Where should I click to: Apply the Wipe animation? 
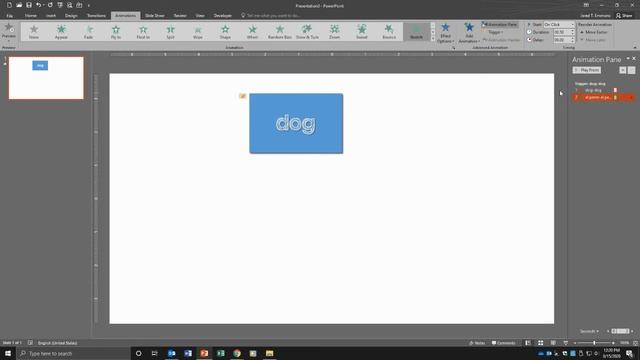tap(198, 32)
